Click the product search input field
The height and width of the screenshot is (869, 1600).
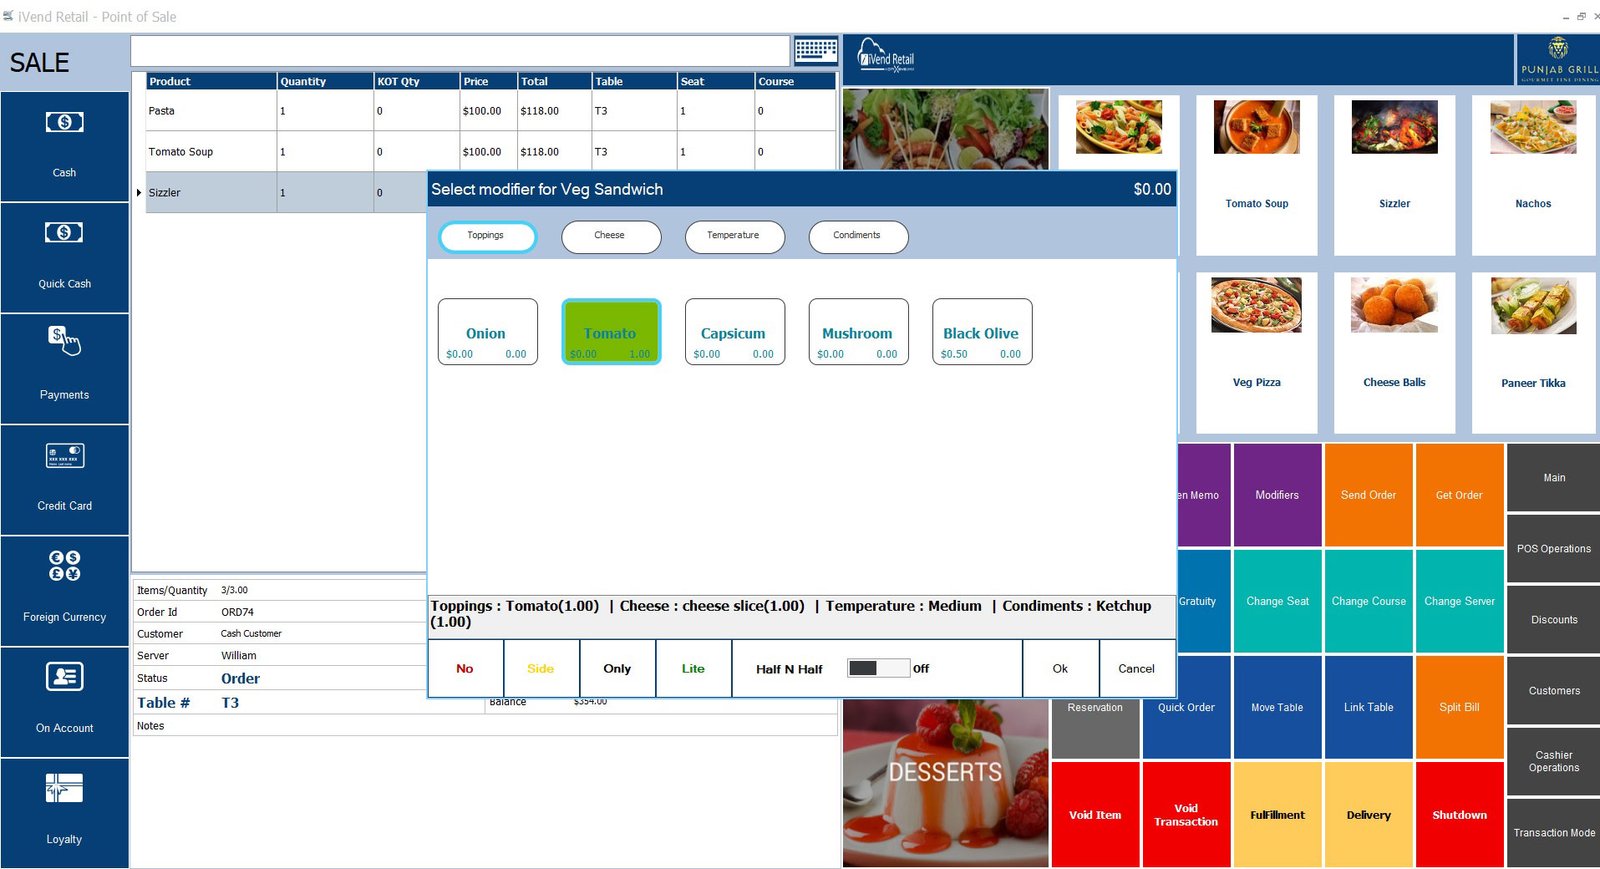460,51
